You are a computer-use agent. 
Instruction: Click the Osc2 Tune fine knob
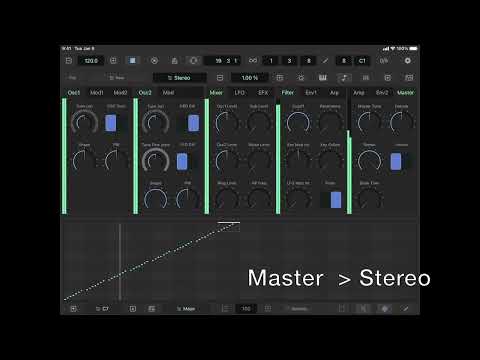pos(156,161)
